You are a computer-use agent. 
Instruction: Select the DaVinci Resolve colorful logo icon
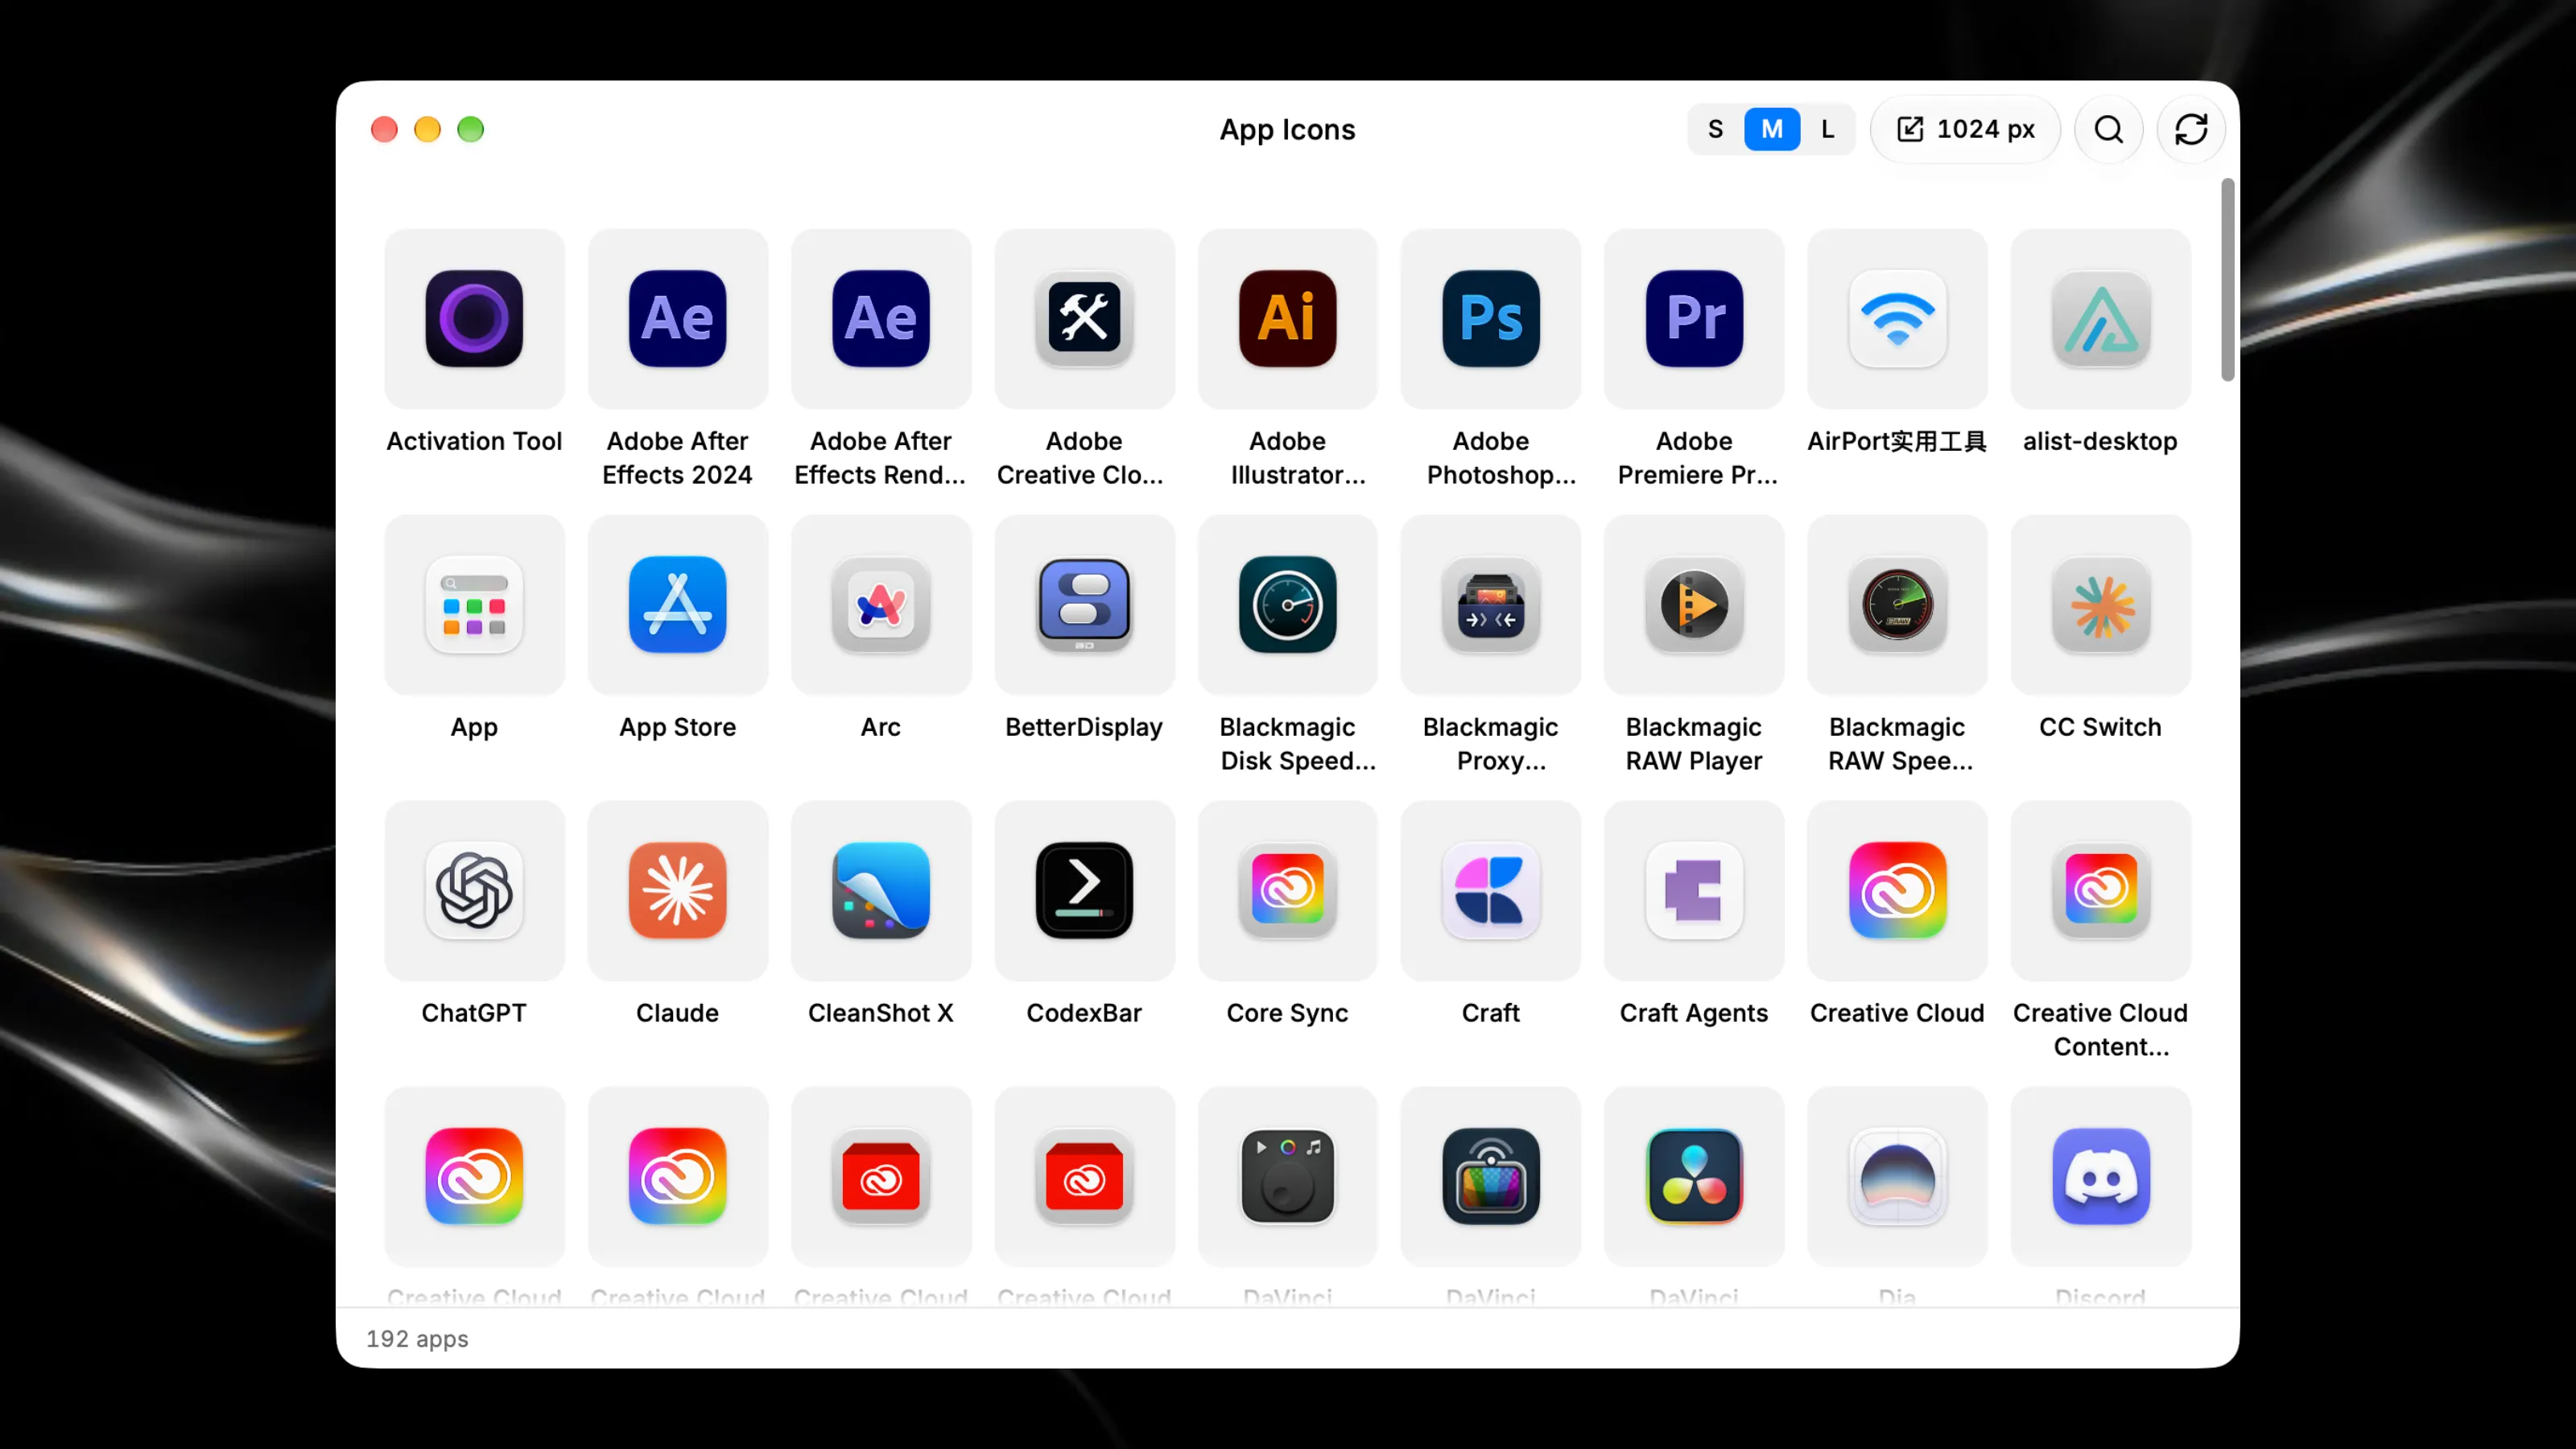tap(1694, 1176)
